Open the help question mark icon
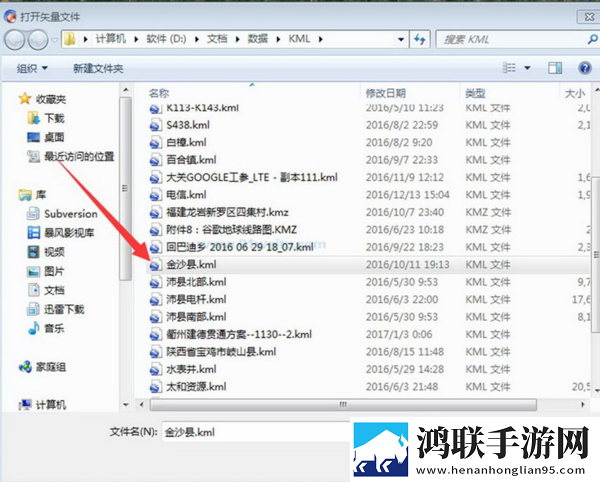Viewport: 600px width, 482px height. point(585,68)
